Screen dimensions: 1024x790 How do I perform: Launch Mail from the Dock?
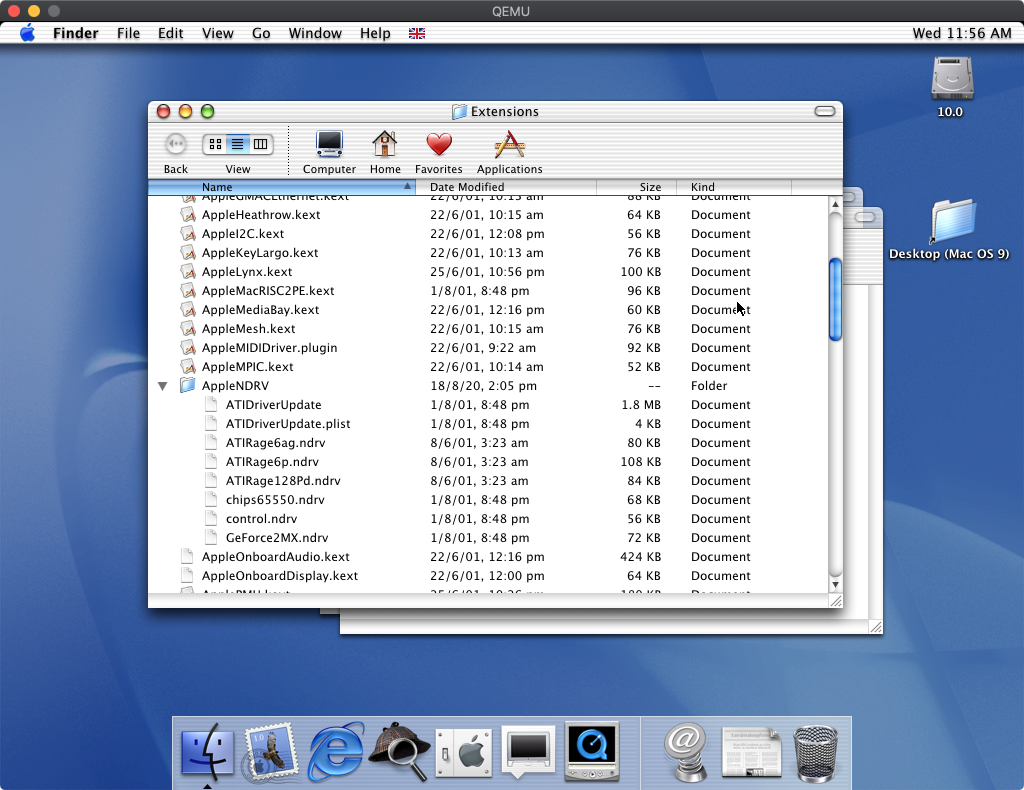tap(269, 751)
